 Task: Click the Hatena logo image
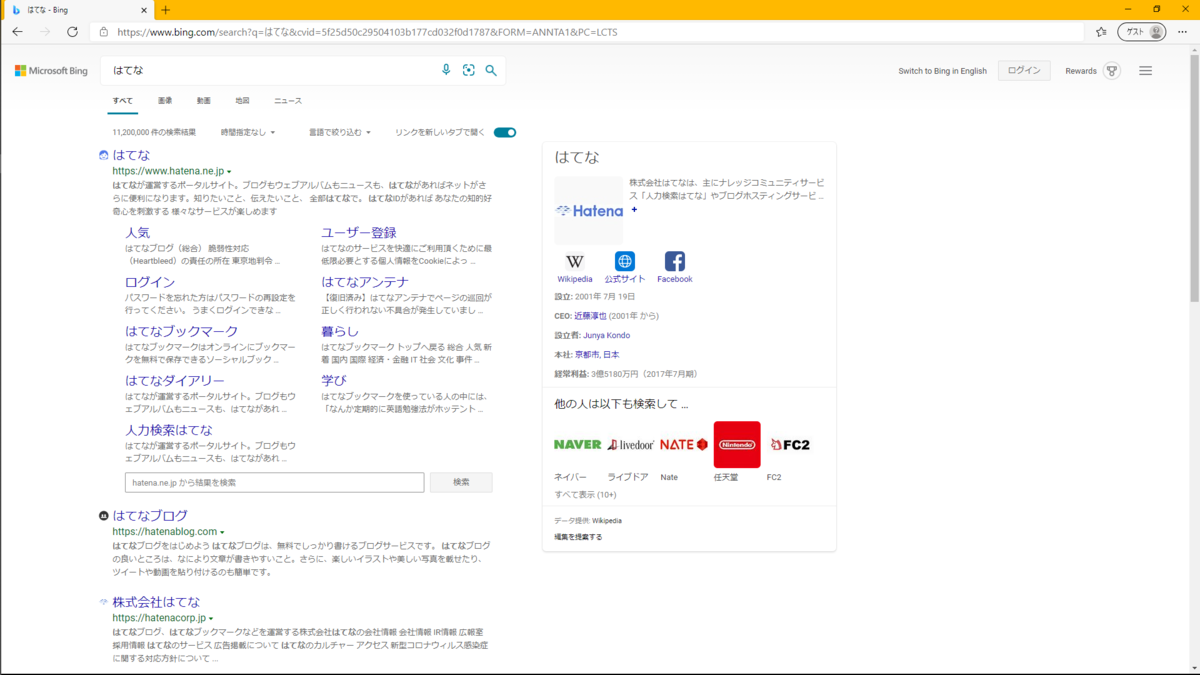coord(589,211)
